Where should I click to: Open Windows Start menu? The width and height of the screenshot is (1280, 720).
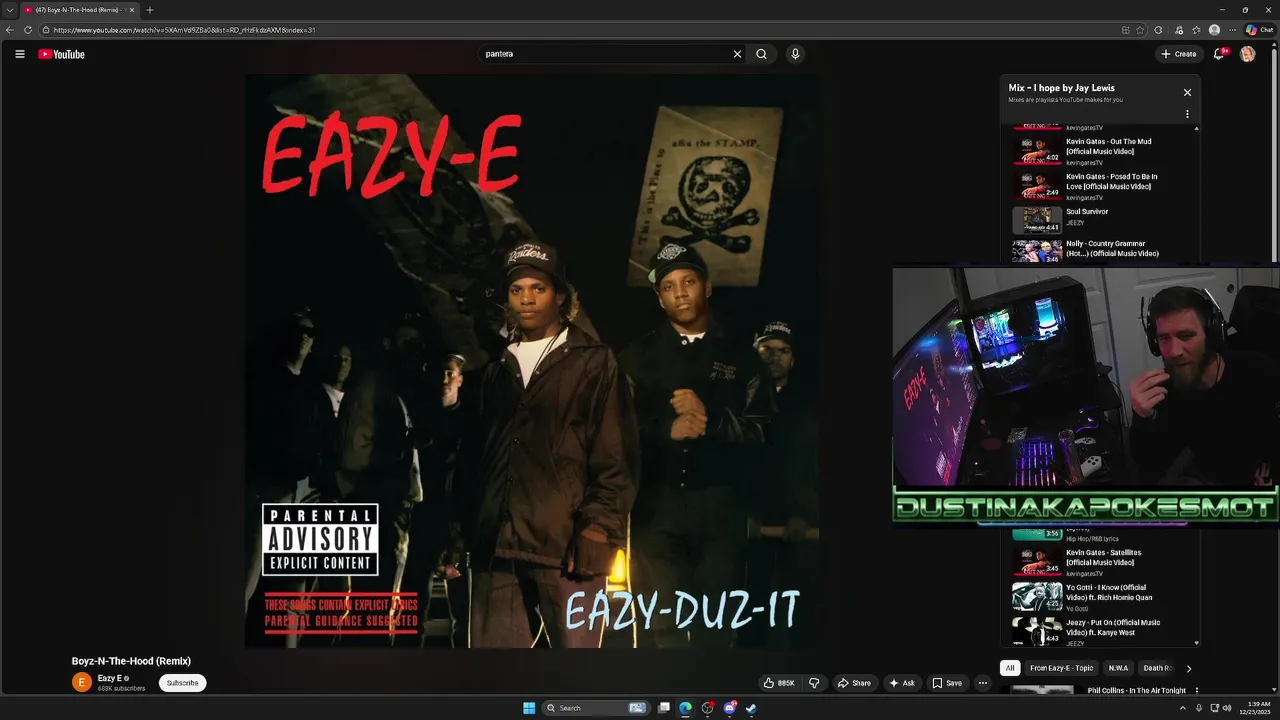(529, 708)
